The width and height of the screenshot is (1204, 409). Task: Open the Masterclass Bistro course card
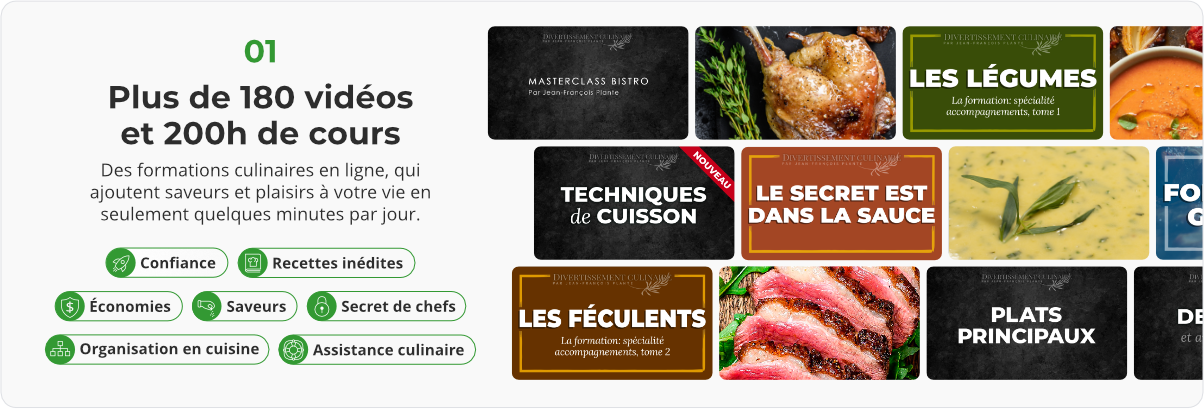point(588,83)
